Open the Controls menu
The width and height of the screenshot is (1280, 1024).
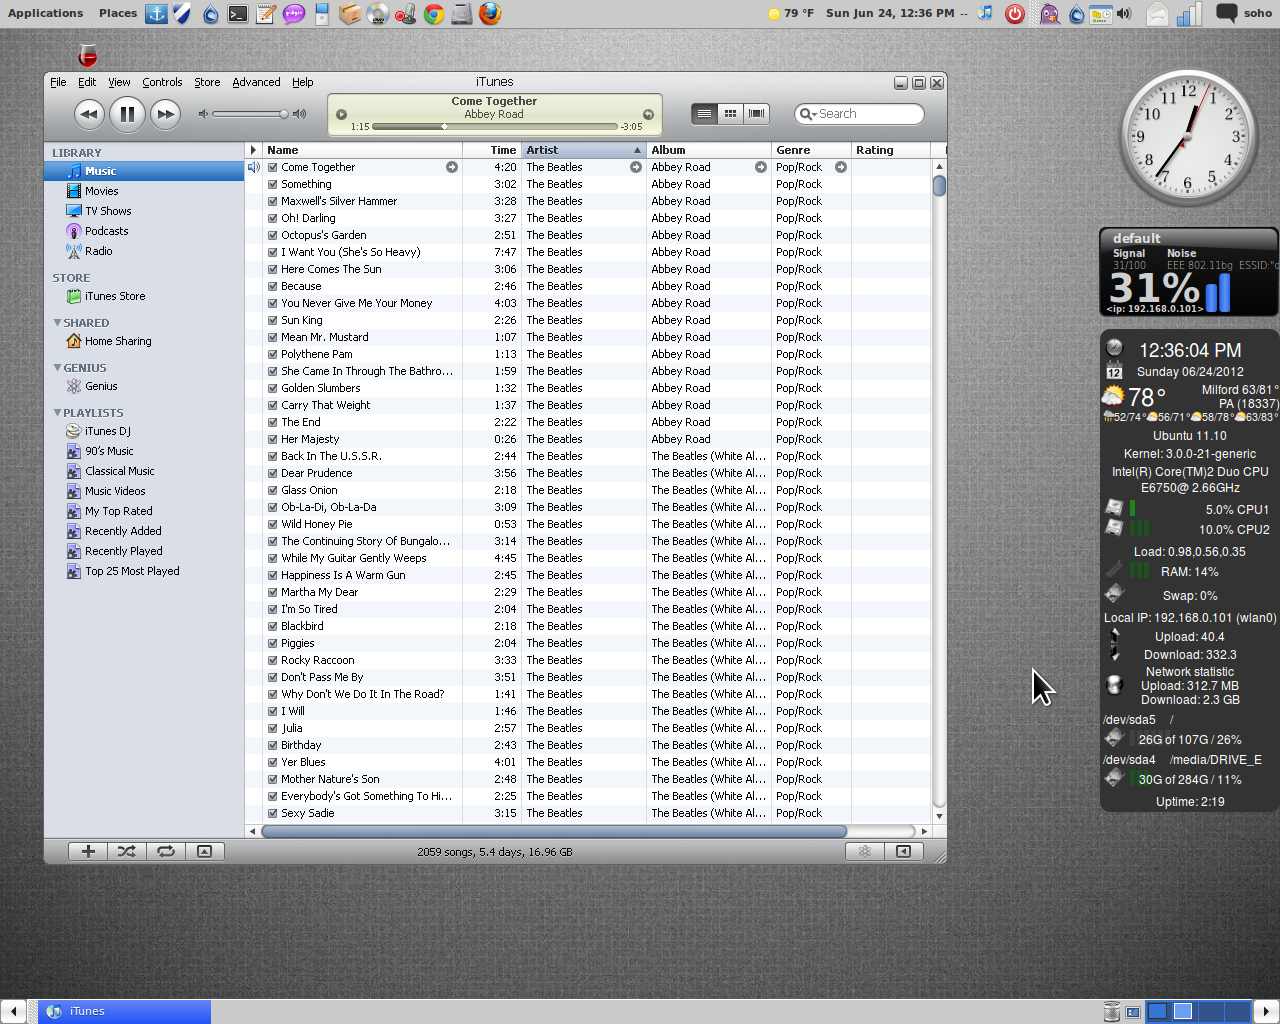coord(162,82)
